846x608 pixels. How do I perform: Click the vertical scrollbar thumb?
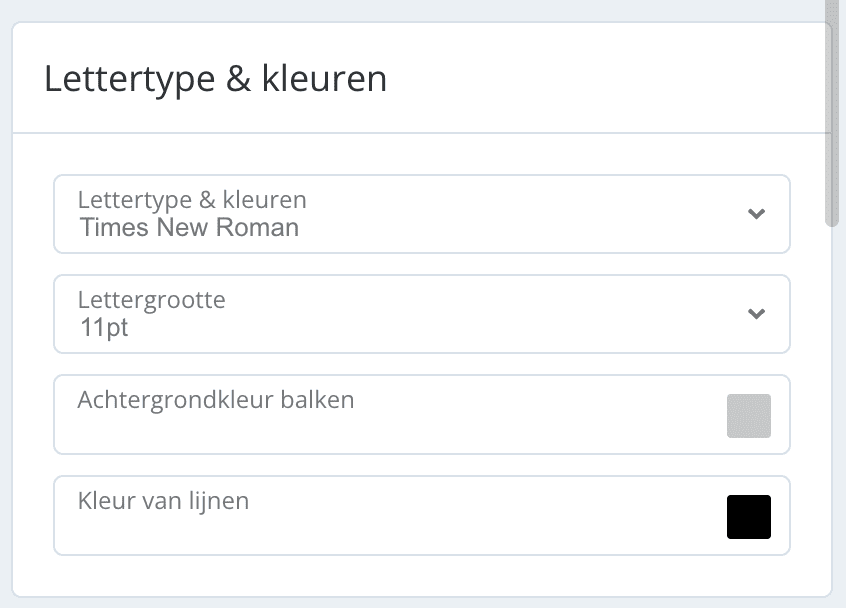click(831, 113)
